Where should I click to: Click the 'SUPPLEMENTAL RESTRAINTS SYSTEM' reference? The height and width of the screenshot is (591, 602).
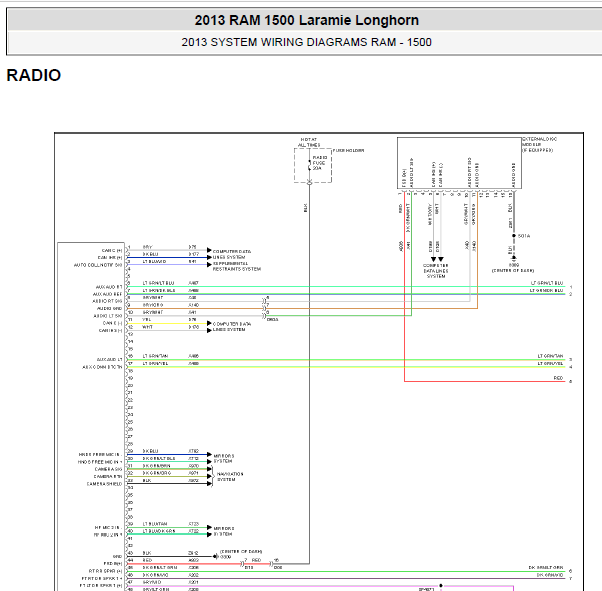click(236, 267)
